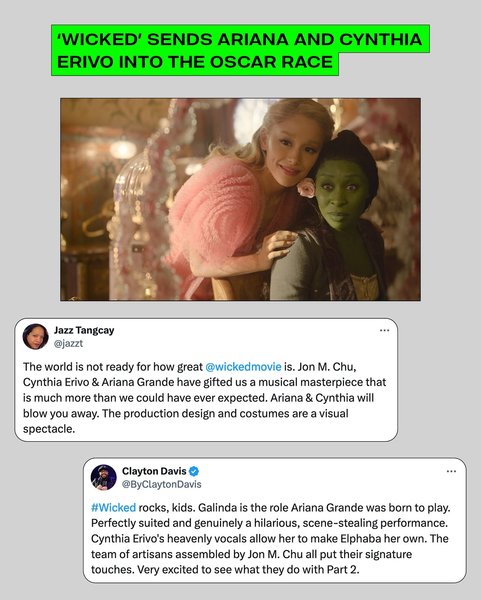Click the blue verified badge beside Clayton Davis
The image size is (481, 600).
click(x=194, y=471)
